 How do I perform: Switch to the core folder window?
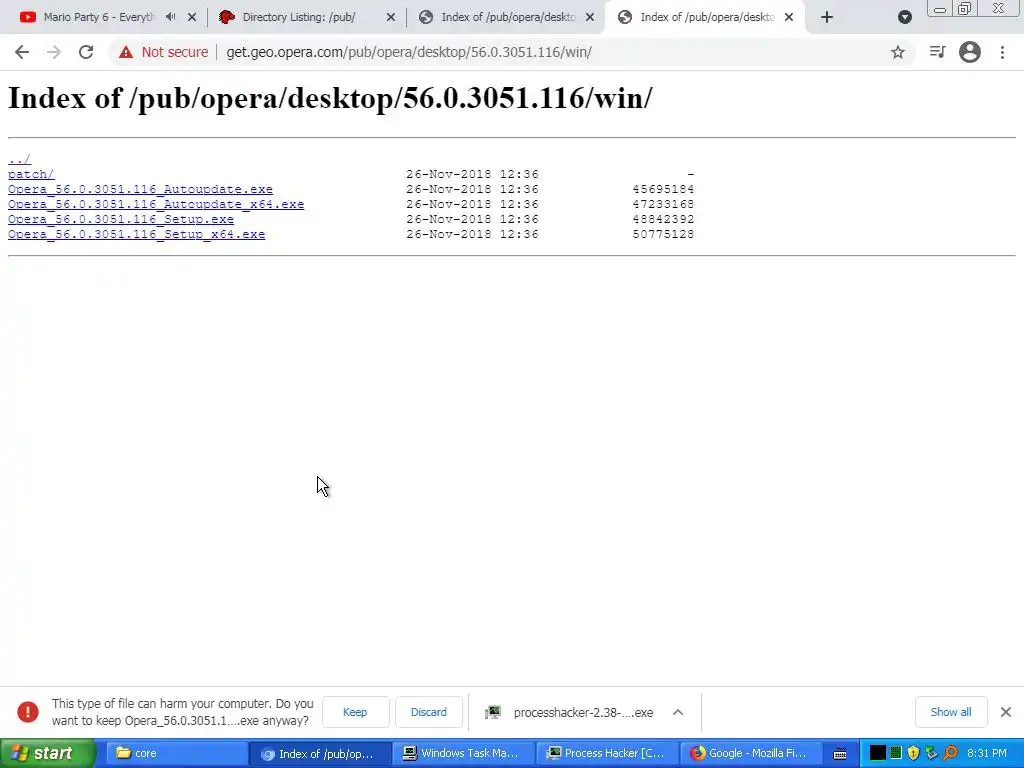point(175,753)
